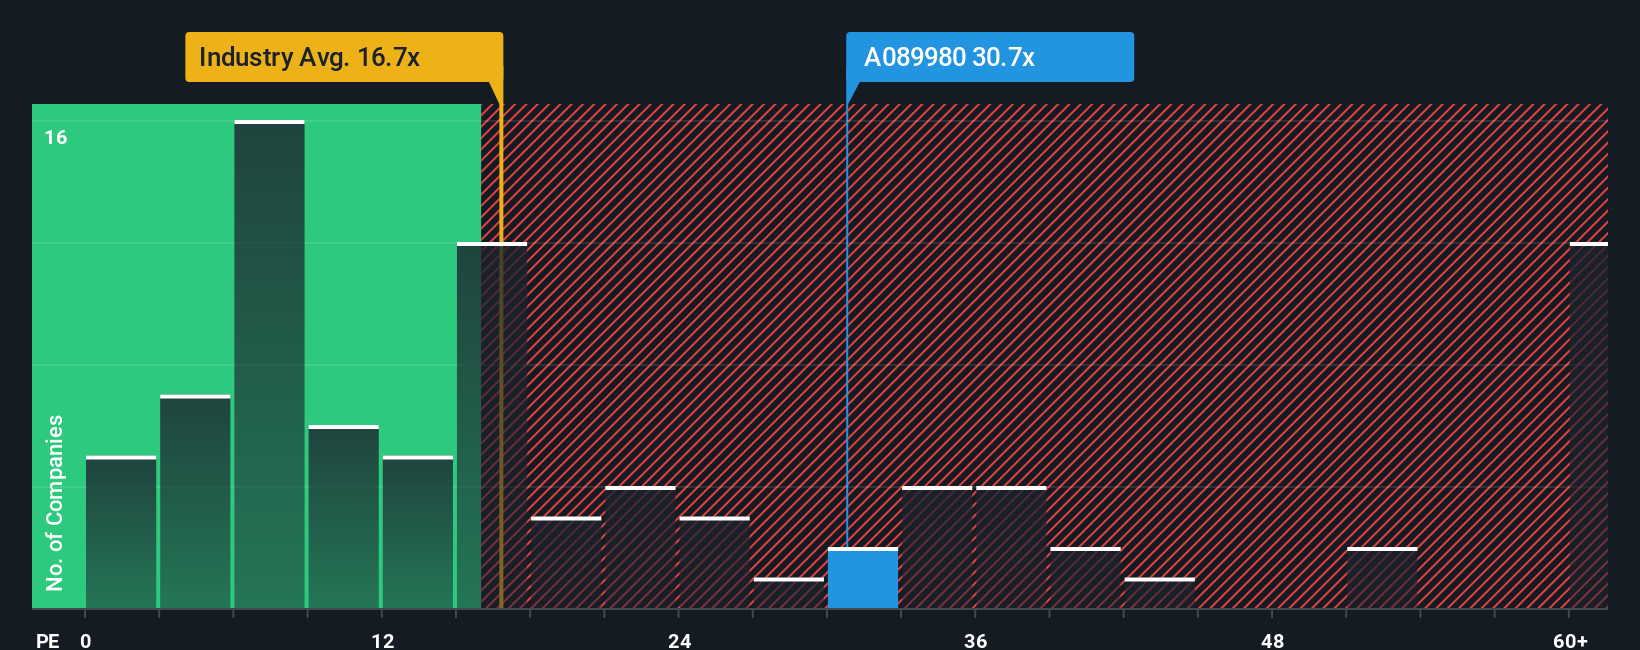Click the isolated bar between PE 48 and 60+
This screenshot has width=1640, height=650.
1382,578
